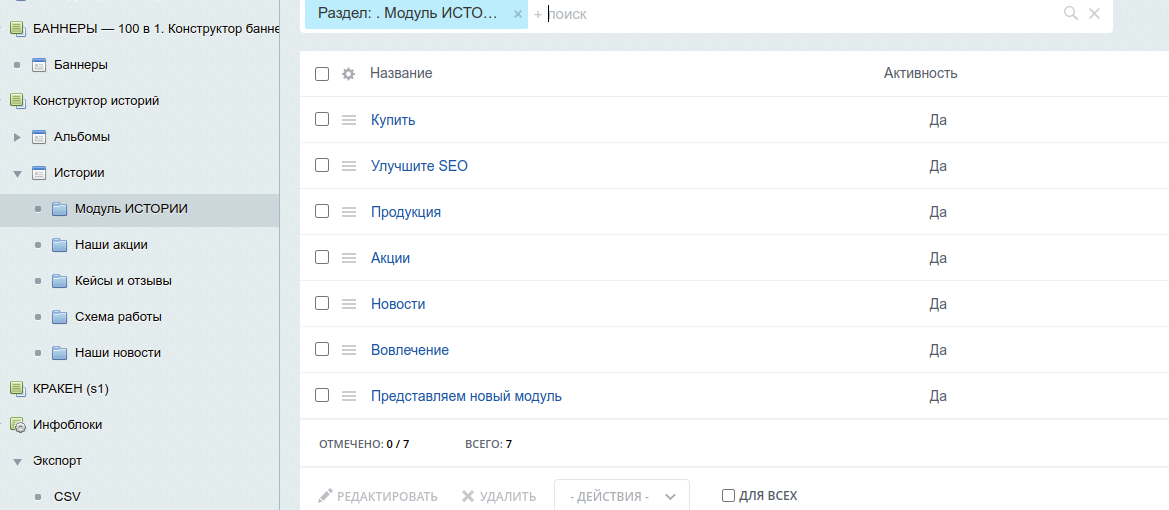Check the Продукция row checkbox
This screenshot has width=1169, height=510.
tap(322, 211)
